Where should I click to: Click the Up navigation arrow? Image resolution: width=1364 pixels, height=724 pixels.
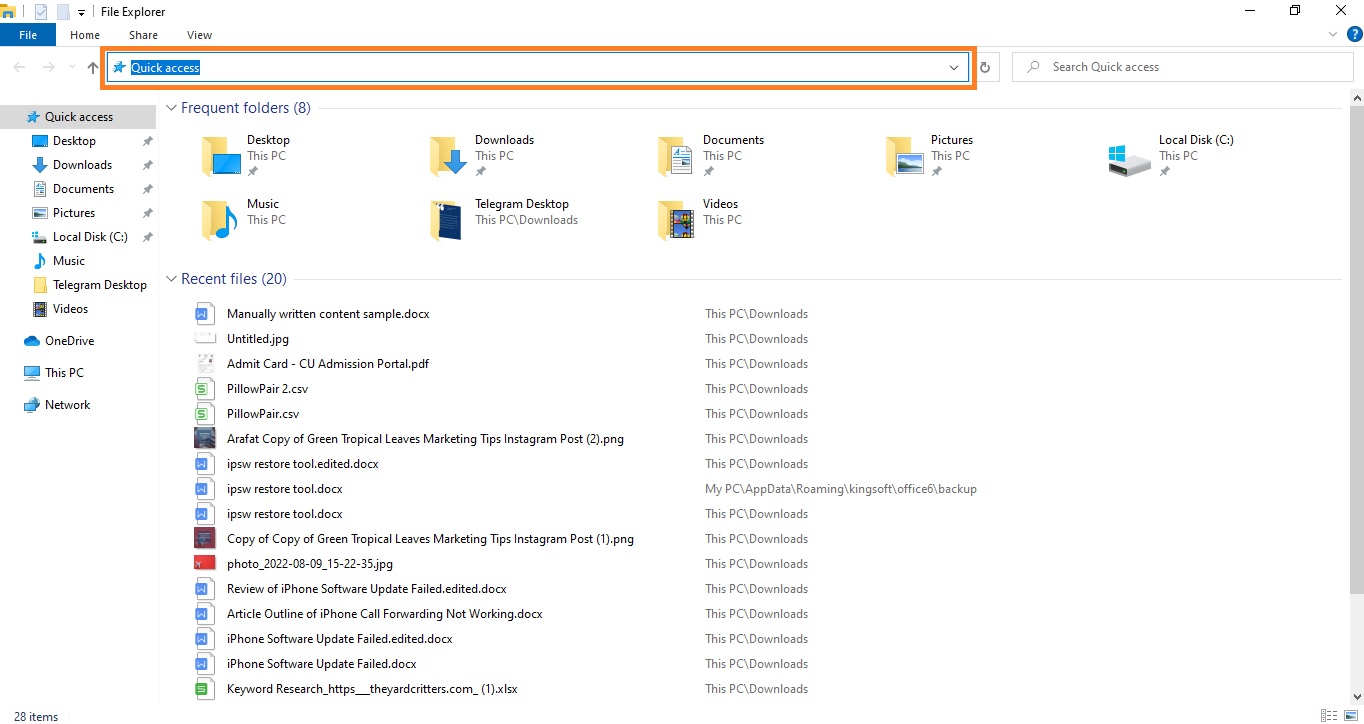coord(92,67)
